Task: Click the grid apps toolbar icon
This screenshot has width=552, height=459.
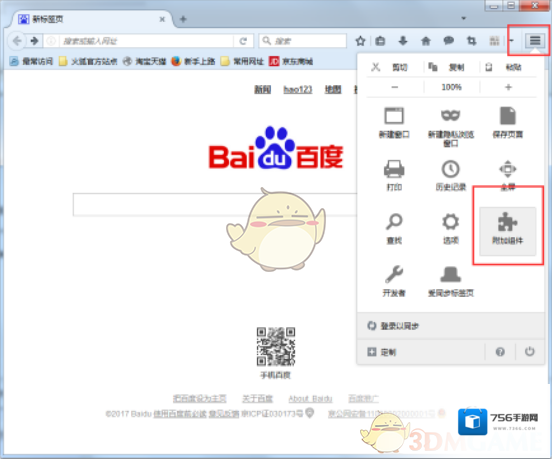Action: click(x=494, y=41)
